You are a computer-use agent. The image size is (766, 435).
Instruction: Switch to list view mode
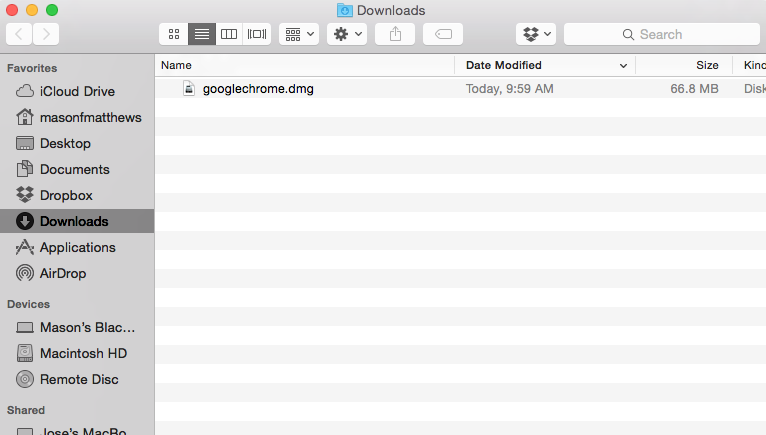tap(202, 34)
